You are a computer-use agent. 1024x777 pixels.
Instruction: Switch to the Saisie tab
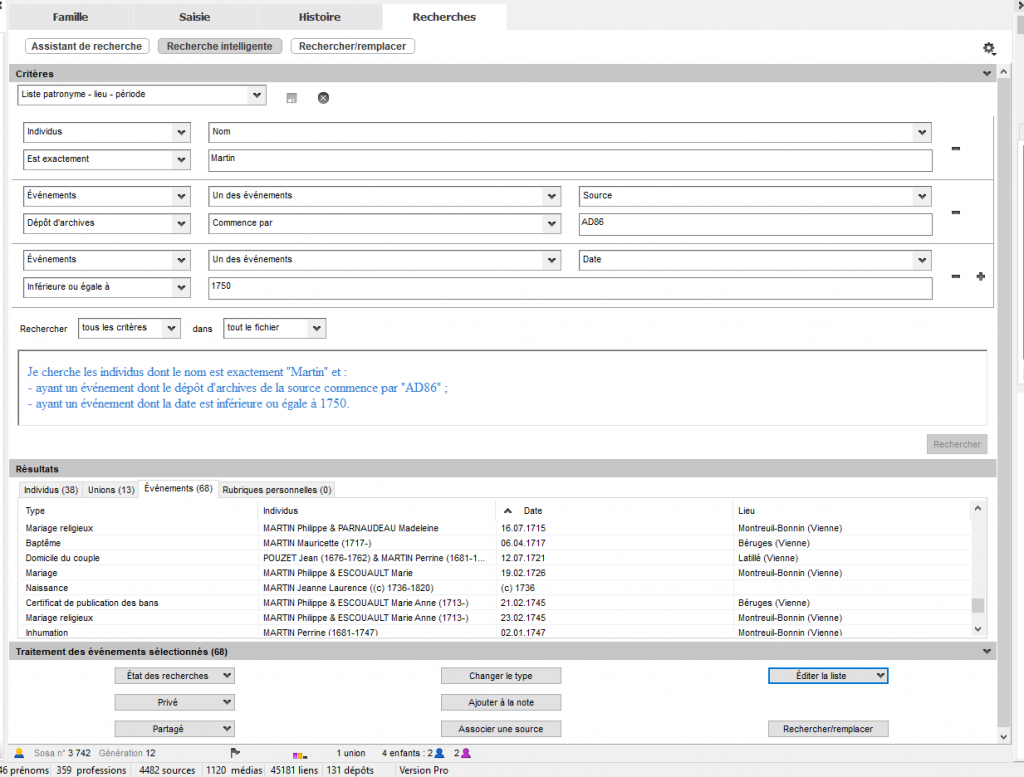pos(195,17)
